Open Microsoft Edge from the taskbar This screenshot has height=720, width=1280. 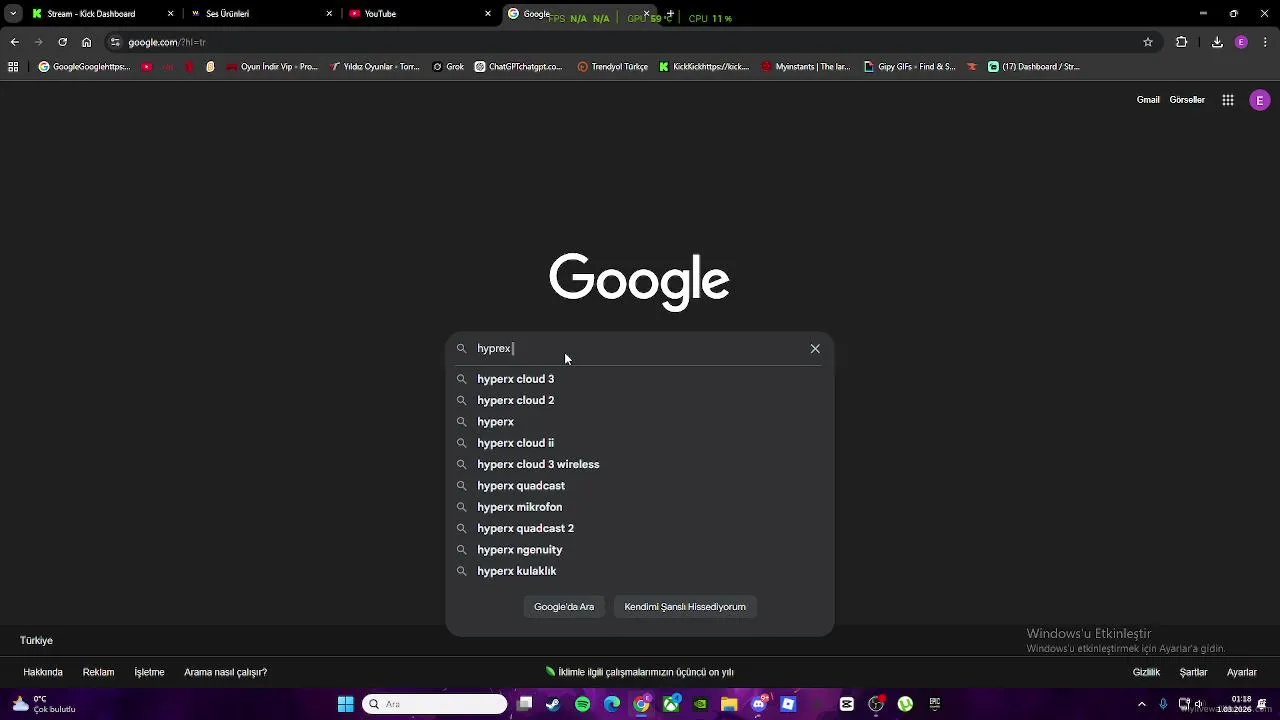[x=612, y=704]
